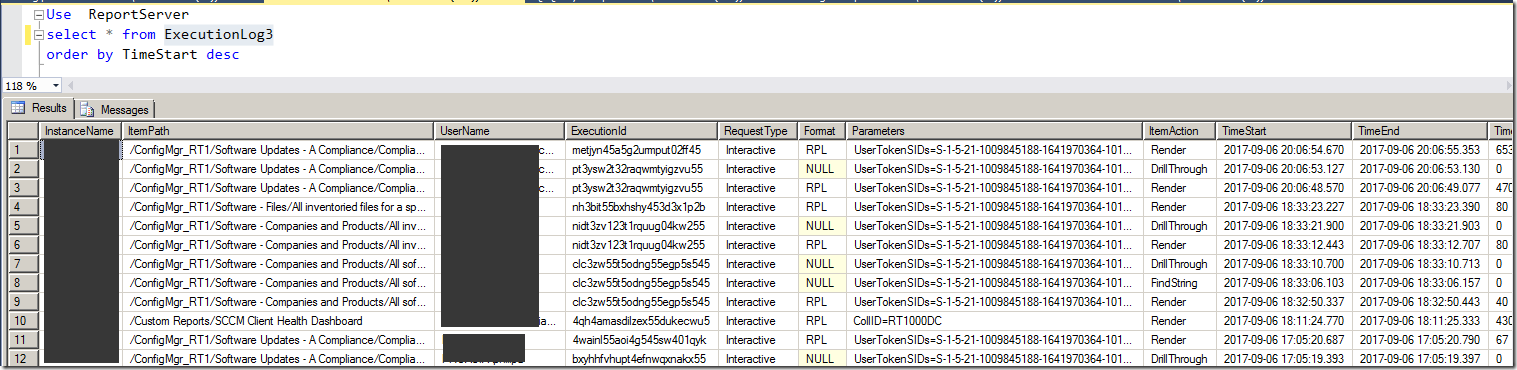The height and width of the screenshot is (370, 1517).
Task: Click the CollID=RT1000DC Parameters cell
Action: [995, 321]
